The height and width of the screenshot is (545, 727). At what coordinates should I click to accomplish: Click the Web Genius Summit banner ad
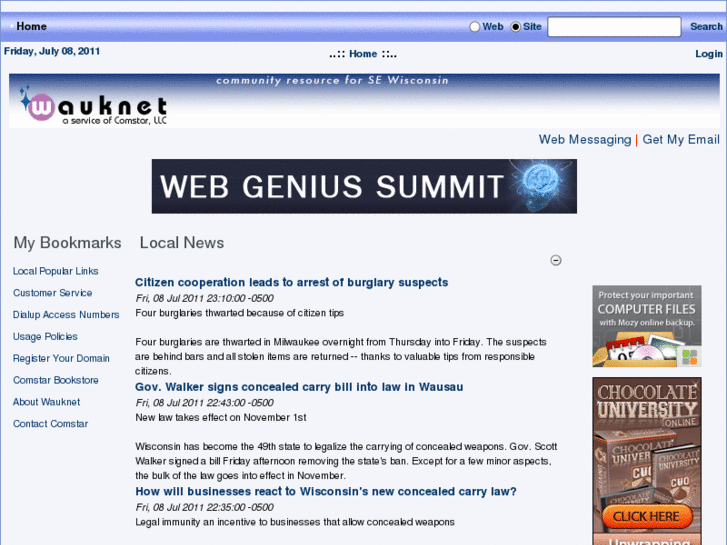(364, 186)
